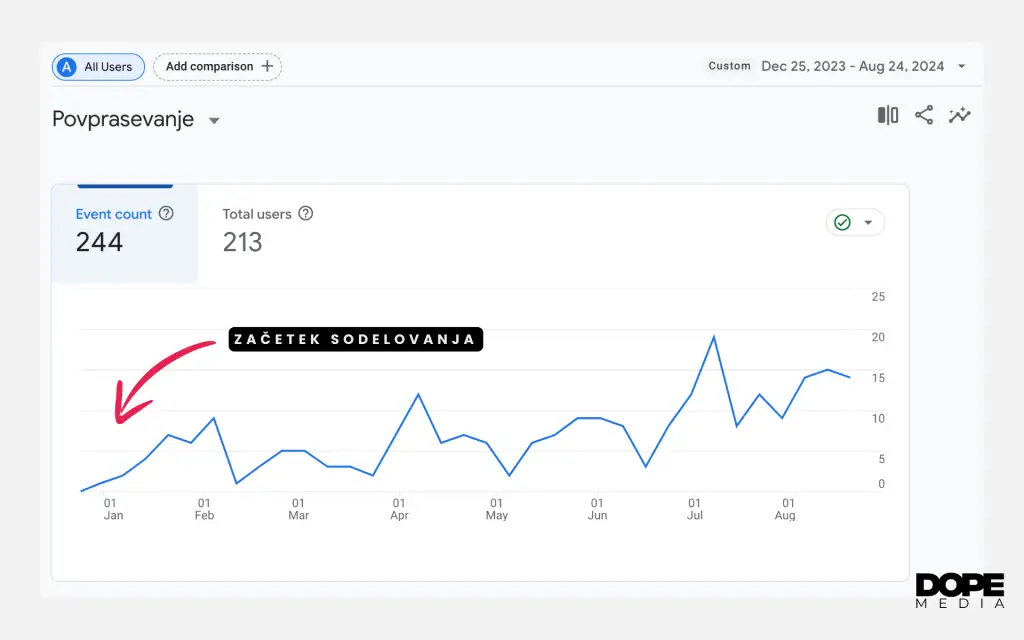Click the 20 y-axis value
Image resolution: width=1024 pixels, height=640 pixels.
click(878, 337)
